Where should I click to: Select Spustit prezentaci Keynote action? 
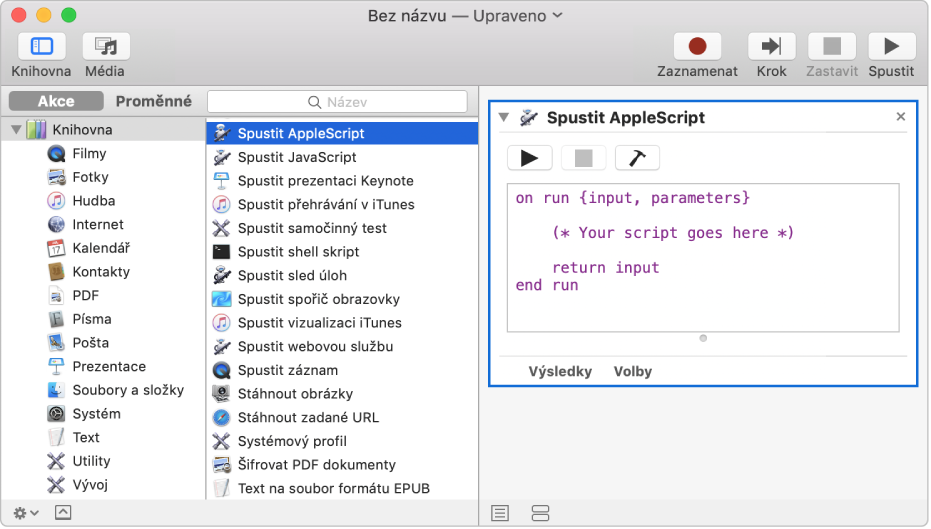pos(342,181)
